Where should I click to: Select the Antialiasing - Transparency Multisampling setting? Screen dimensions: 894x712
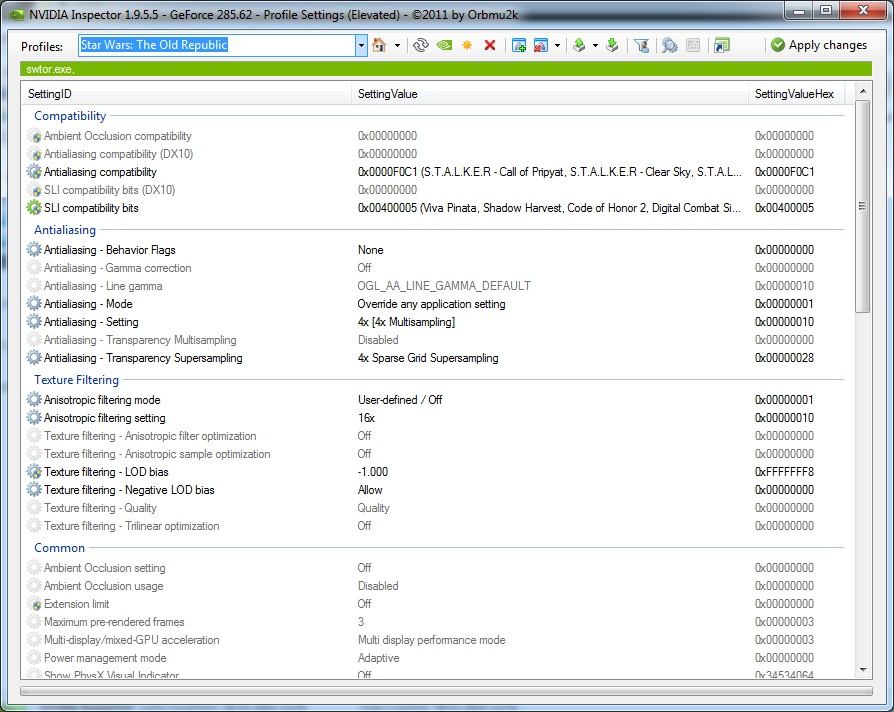click(x=140, y=340)
